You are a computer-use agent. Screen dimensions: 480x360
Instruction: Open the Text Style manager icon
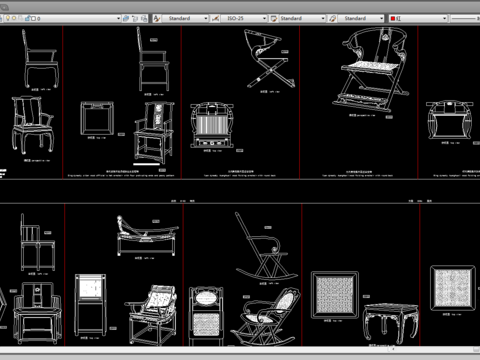157,19
